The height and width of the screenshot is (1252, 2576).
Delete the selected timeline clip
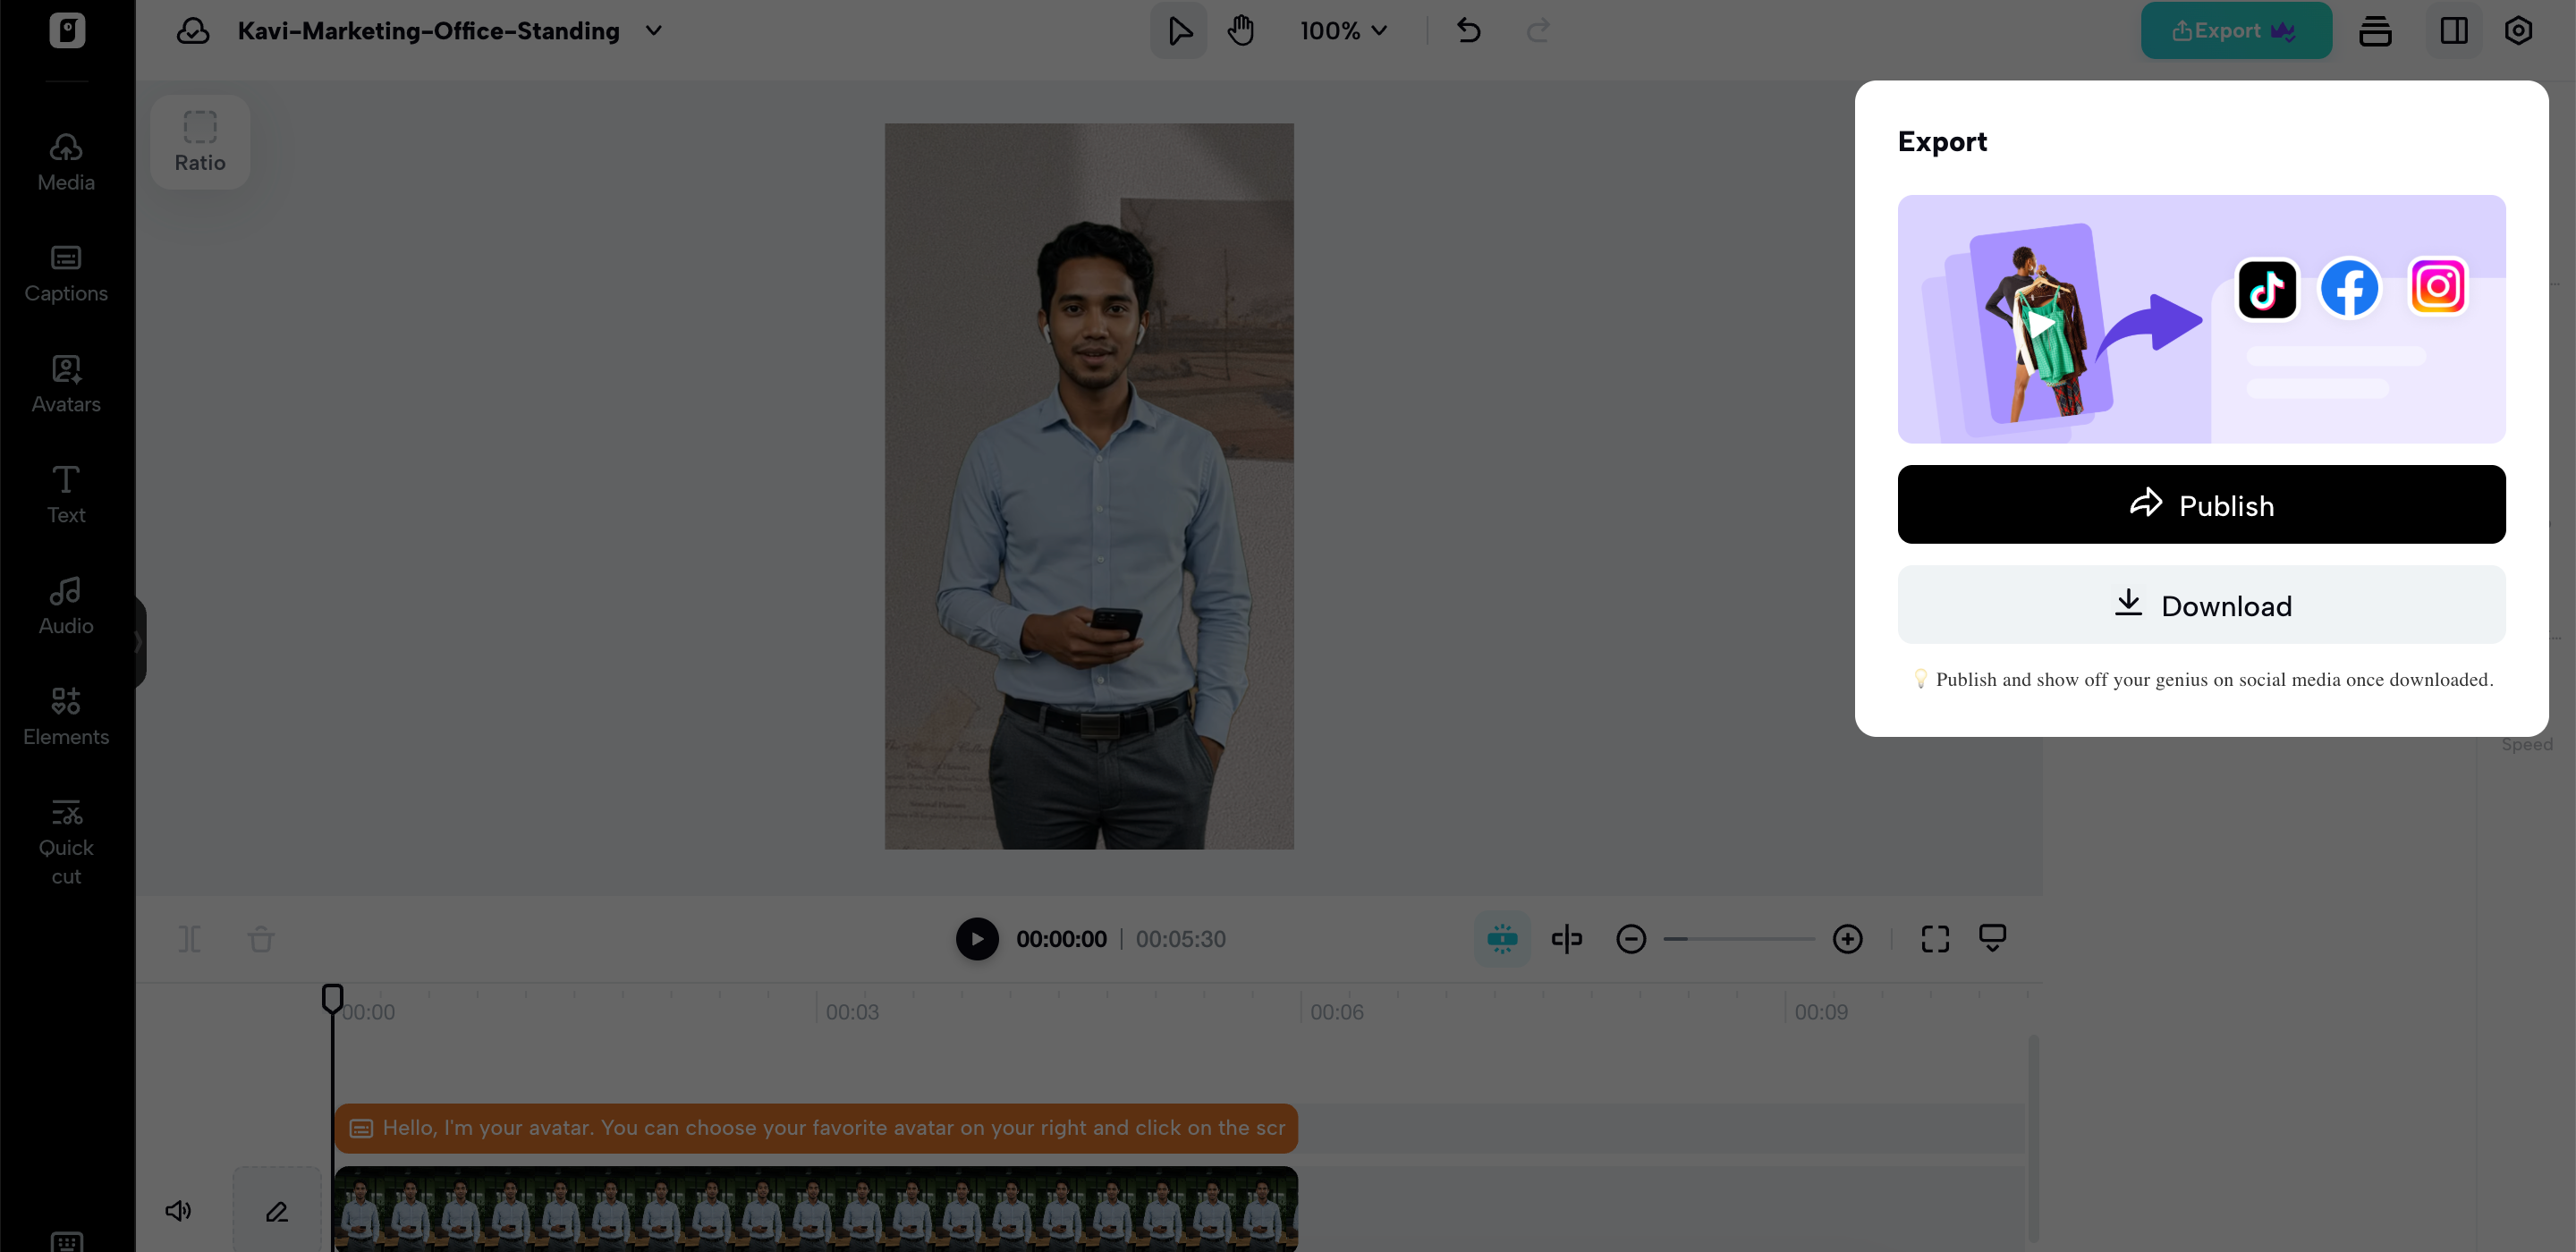point(261,938)
